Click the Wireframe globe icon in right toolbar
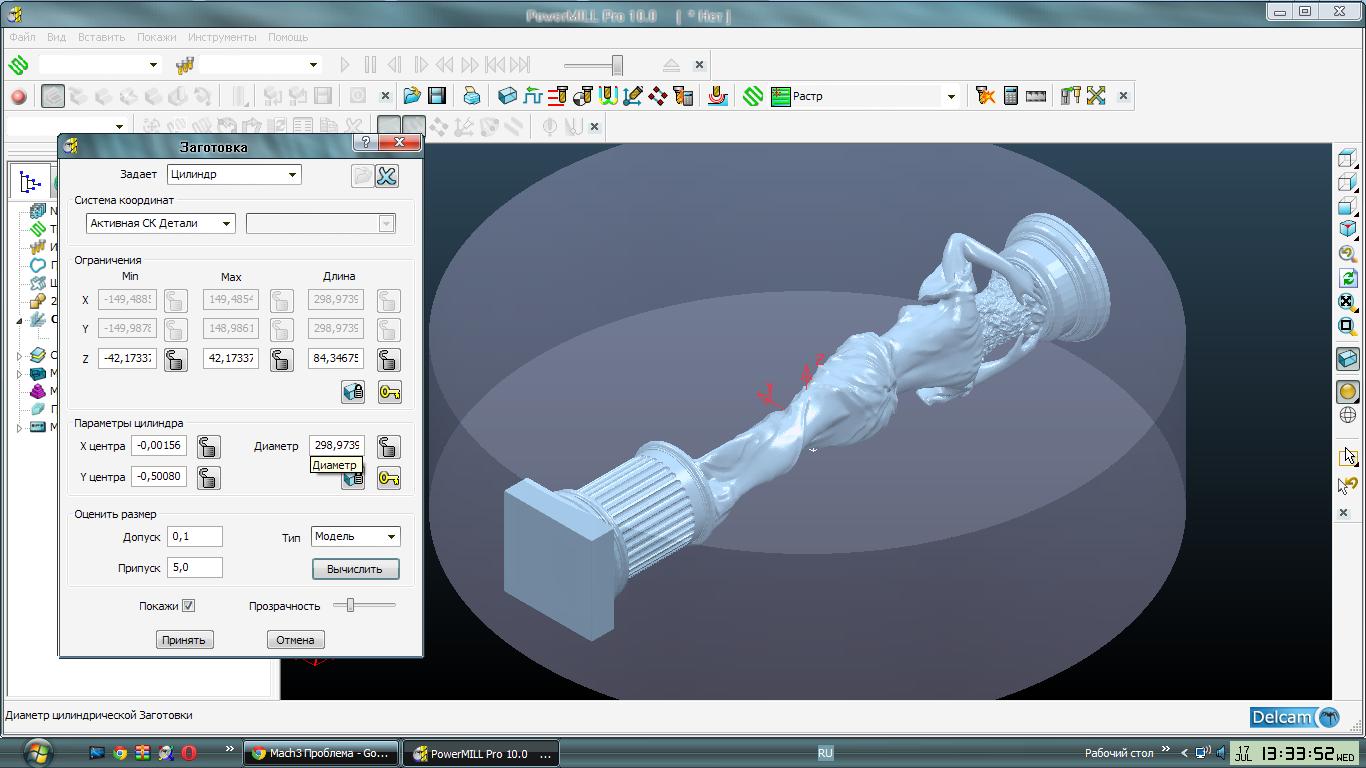The image size is (1366, 768). [x=1347, y=415]
